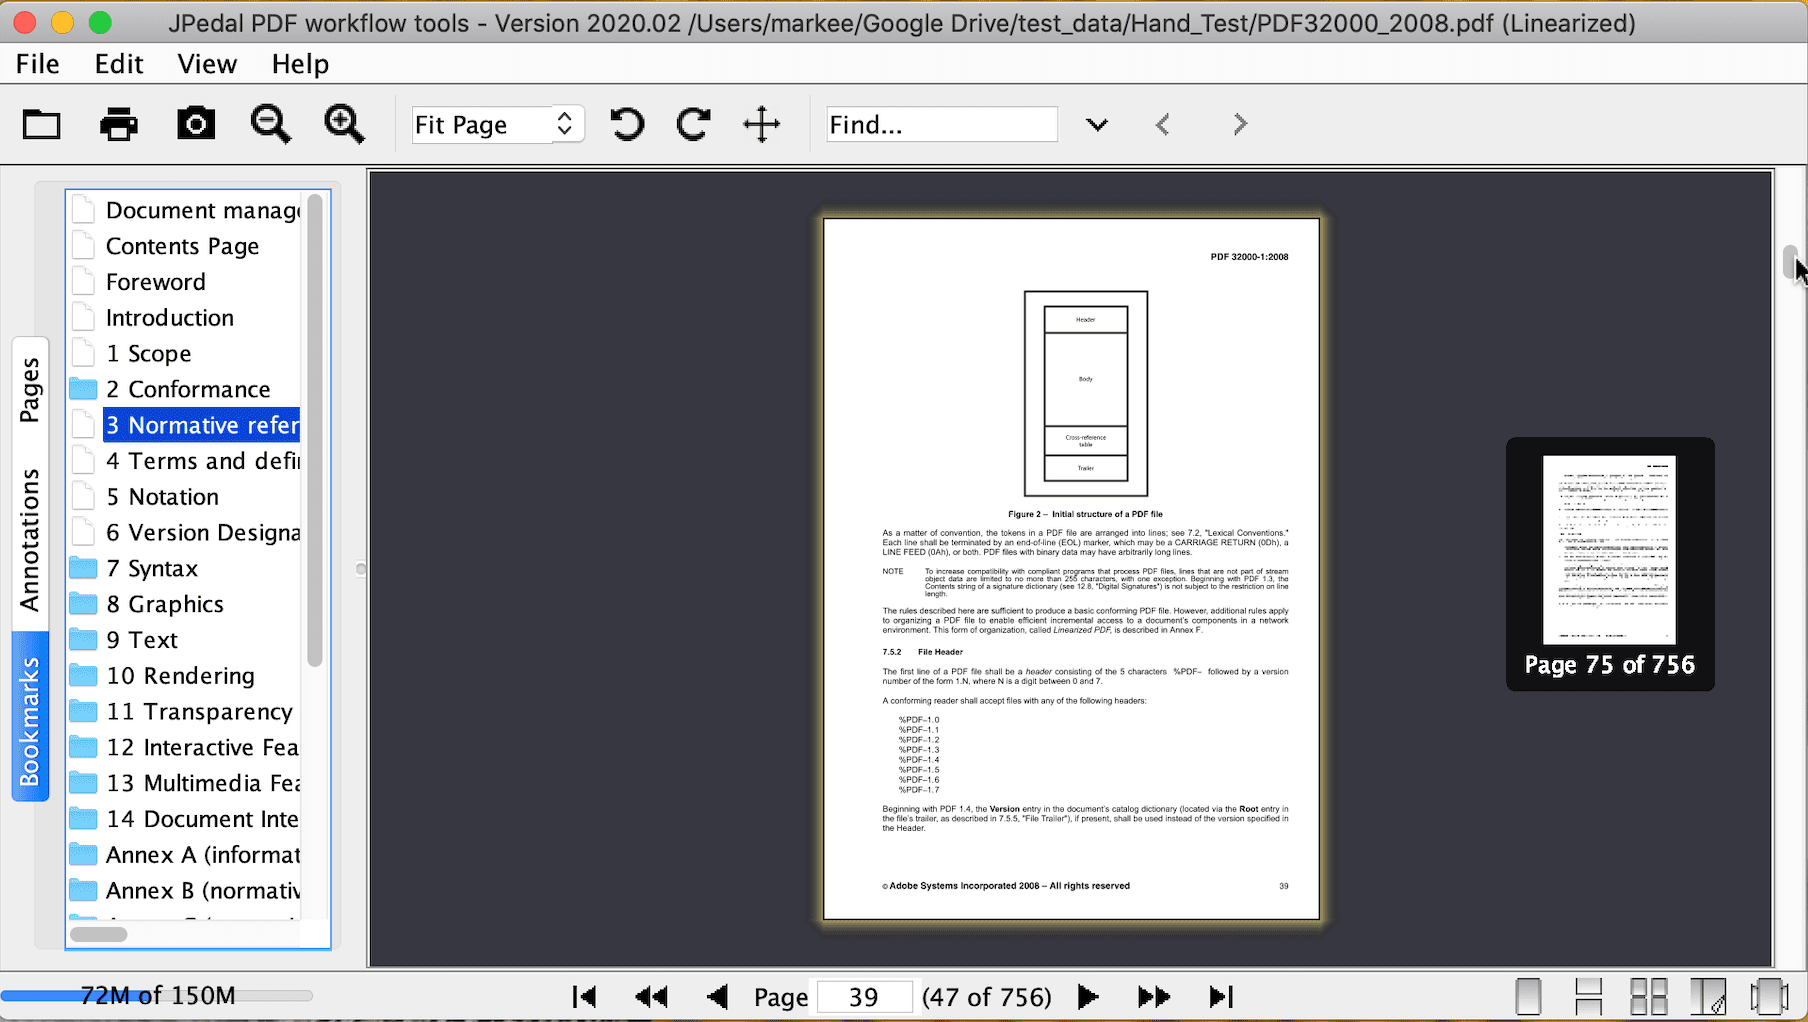Switch to the Annotations side tab
The width and height of the screenshot is (1808, 1022).
click(x=30, y=539)
